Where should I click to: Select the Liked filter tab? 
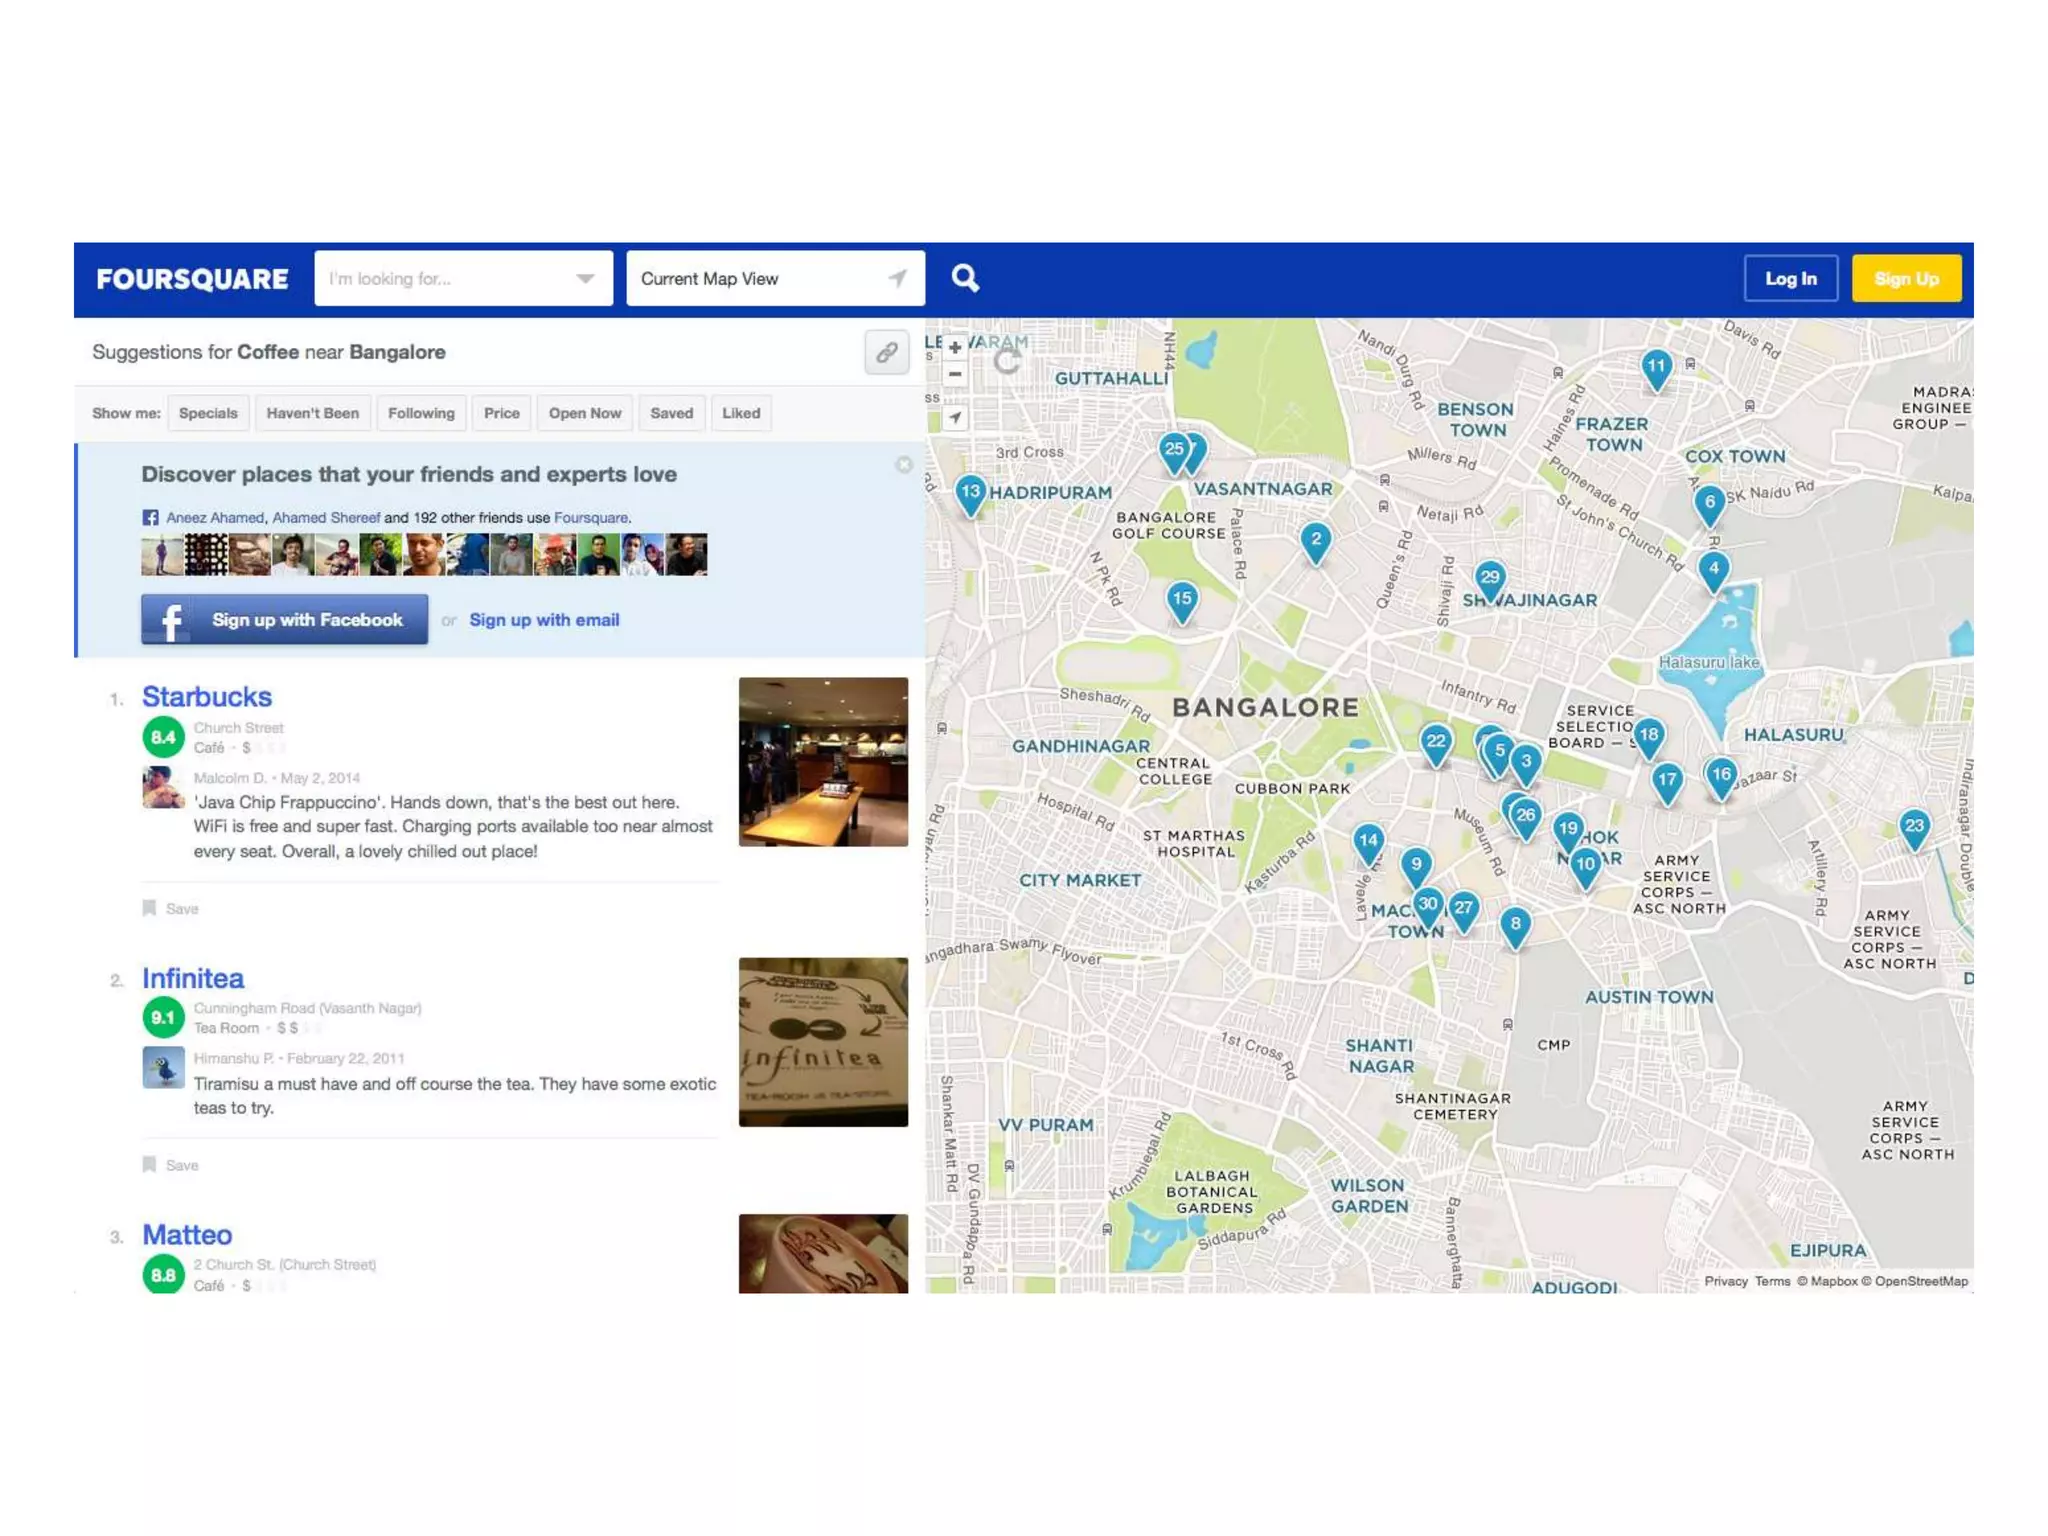click(740, 413)
